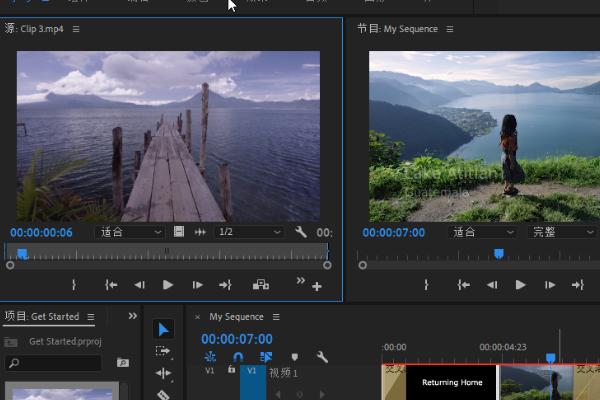Viewport: 600px width, 400px height.
Task: Open the Program monitor panel menu for My Sequence
Action: tap(450, 29)
